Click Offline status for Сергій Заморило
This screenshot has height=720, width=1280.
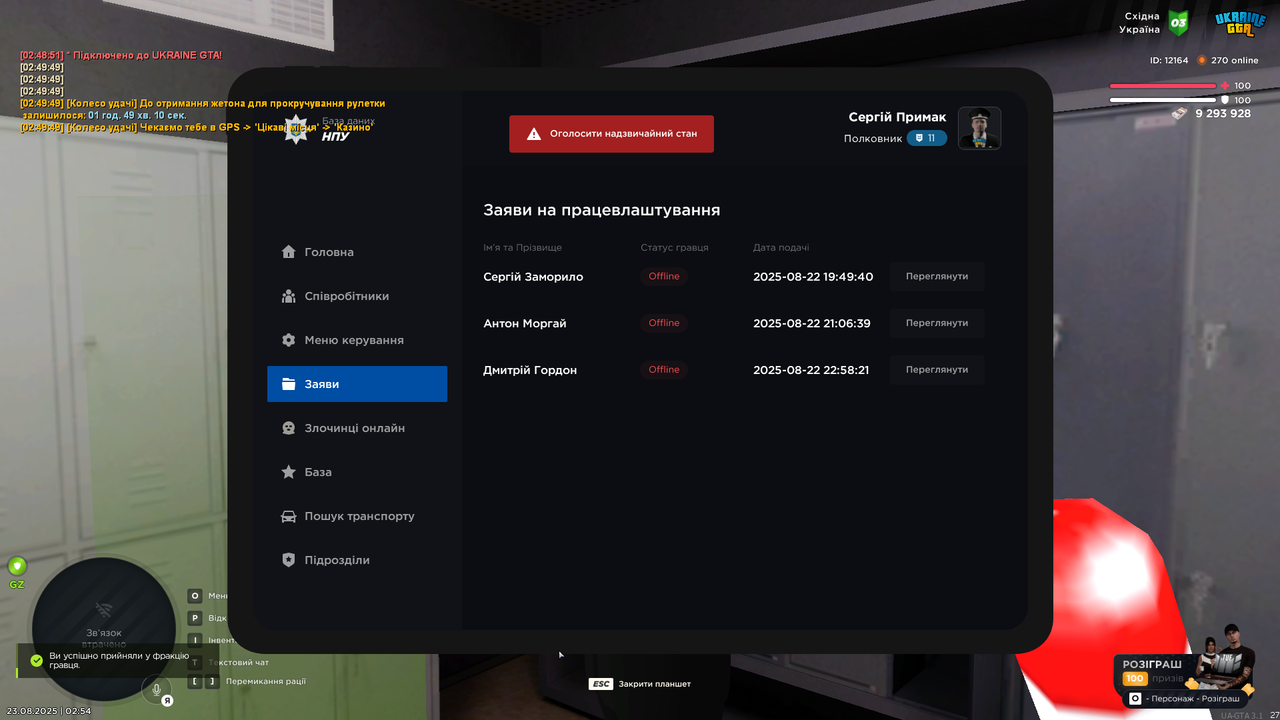[x=664, y=276]
